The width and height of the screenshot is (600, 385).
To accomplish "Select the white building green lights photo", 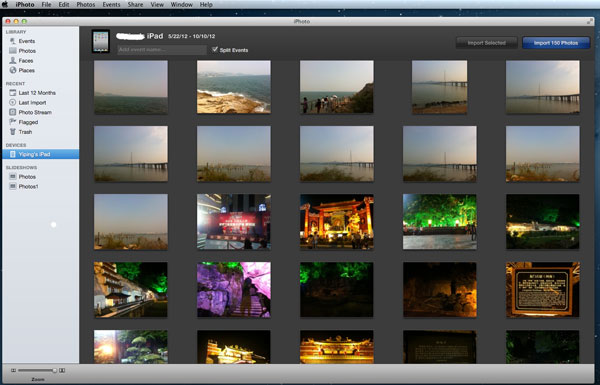I will [131, 290].
